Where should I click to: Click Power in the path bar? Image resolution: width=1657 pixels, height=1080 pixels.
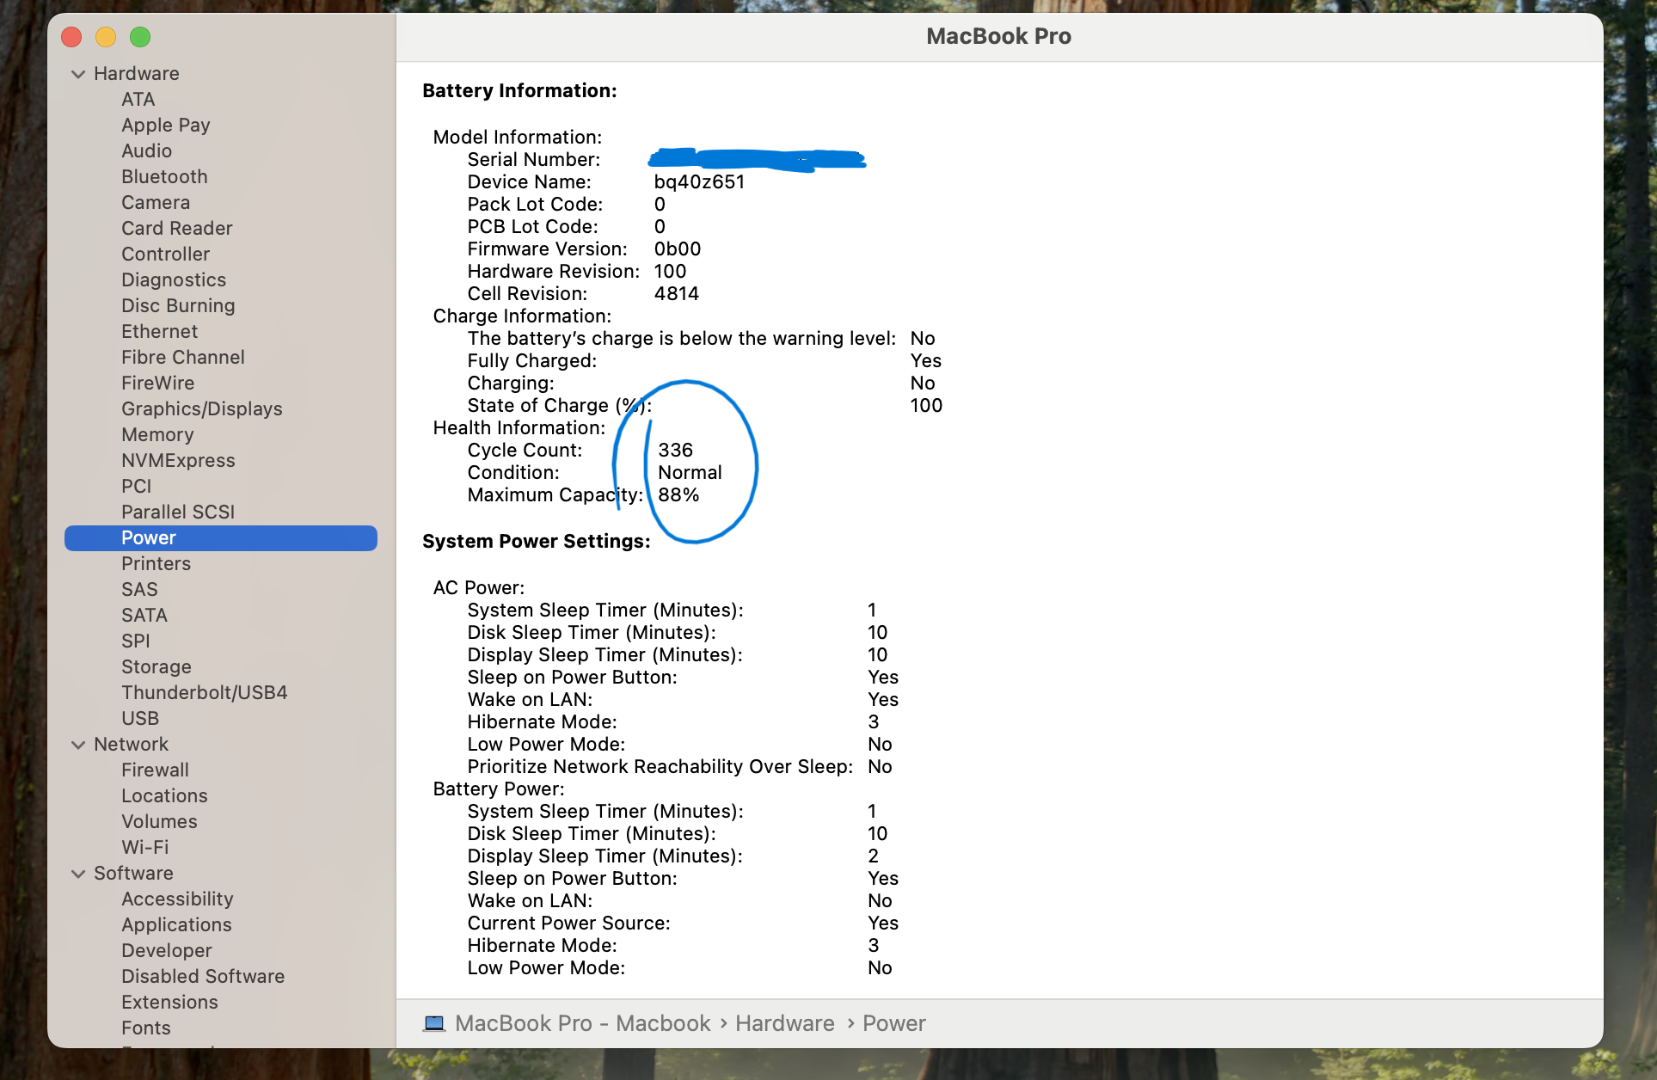click(x=894, y=1023)
